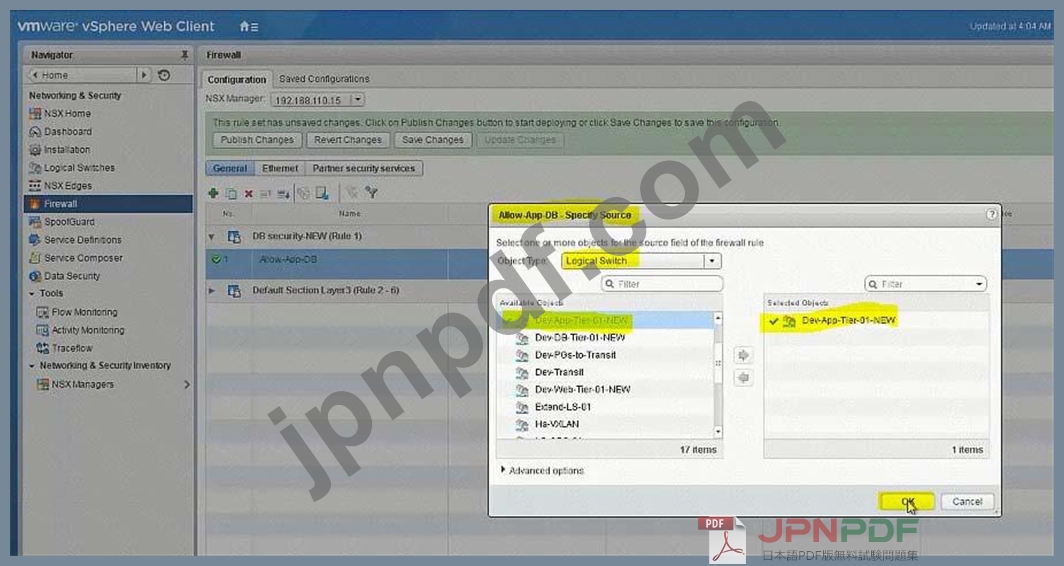Click OK in the dialog
This screenshot has width=1064, height=566.
907,502
